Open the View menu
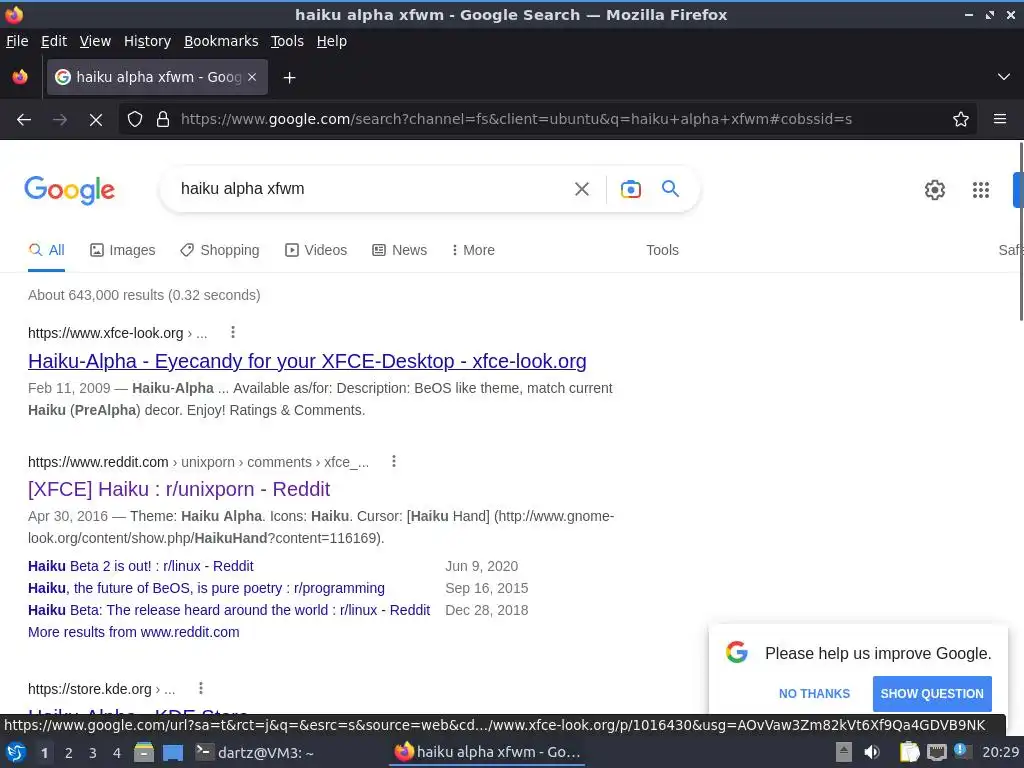The width and height of the screenshot is (1024, 768). (x=95, y=41)
